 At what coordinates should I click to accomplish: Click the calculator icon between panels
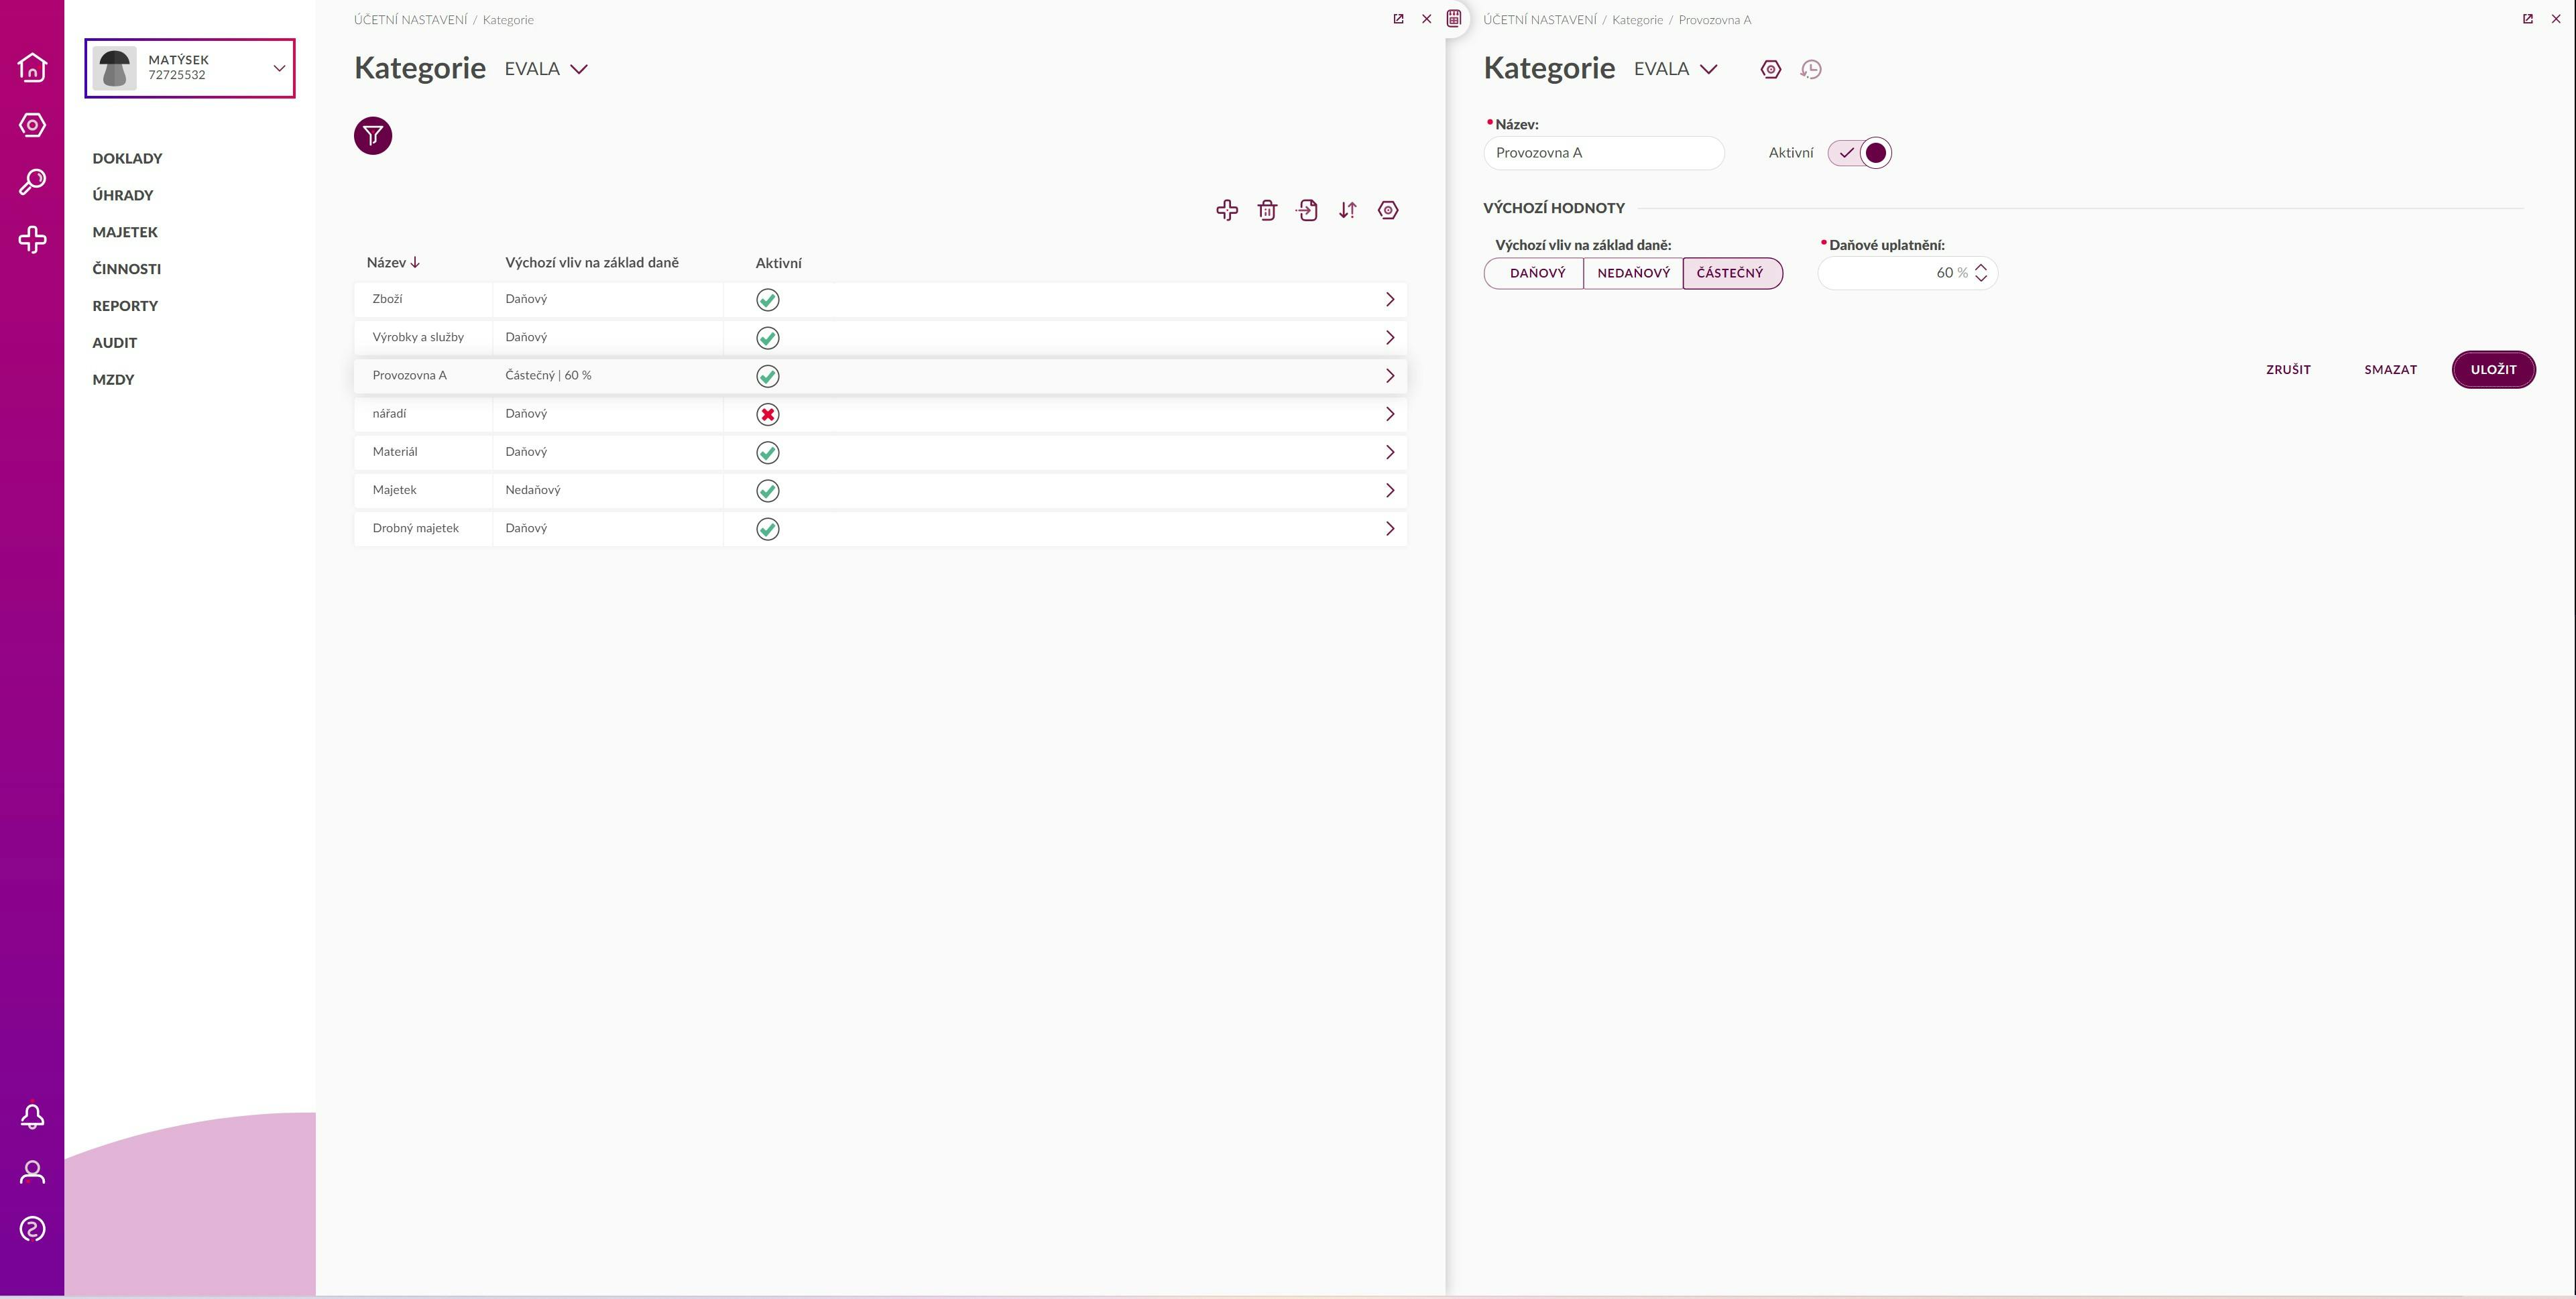pyautogui.click(x=1454, y=18)
